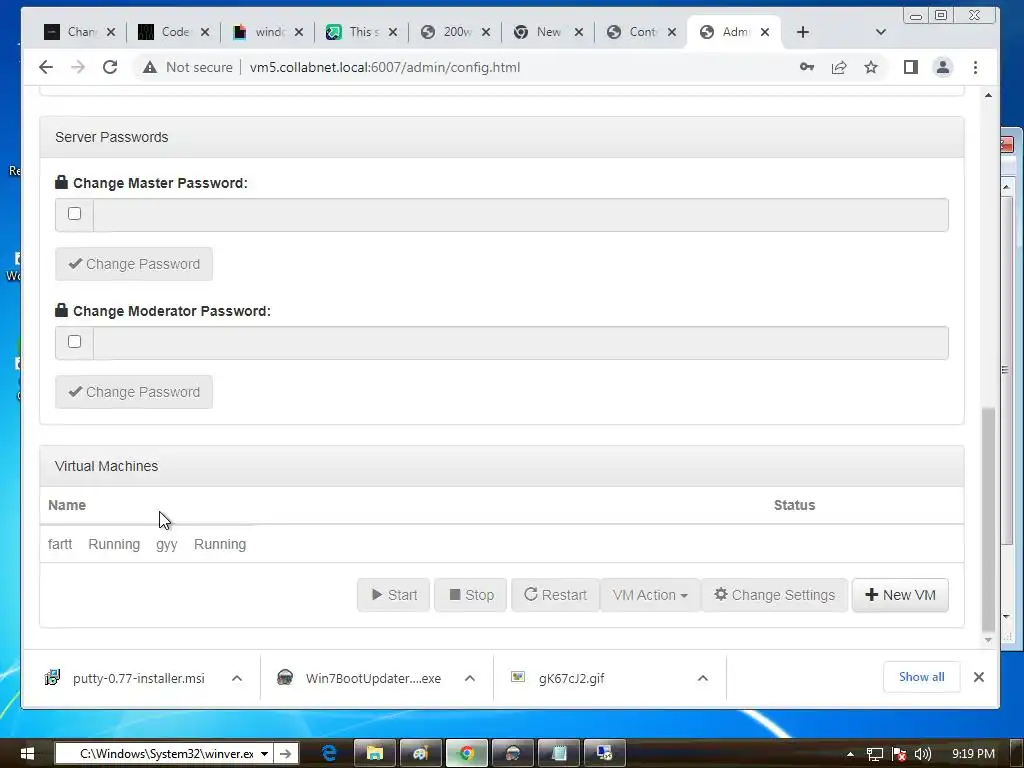Open options for Win7BootUpdater exe download
This screenshot has width=1024, height=768.
(x=470, y=678)
